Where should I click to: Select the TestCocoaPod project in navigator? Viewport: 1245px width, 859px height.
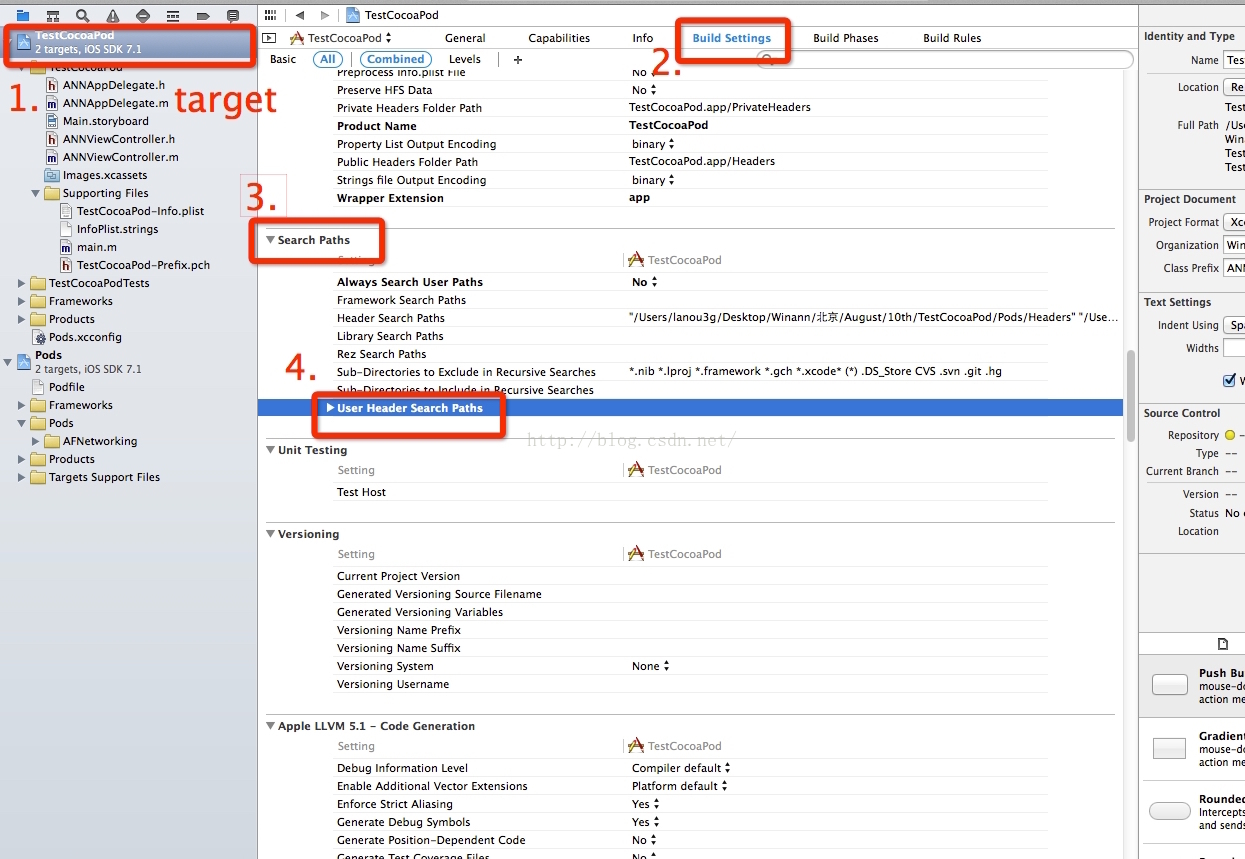129,42
